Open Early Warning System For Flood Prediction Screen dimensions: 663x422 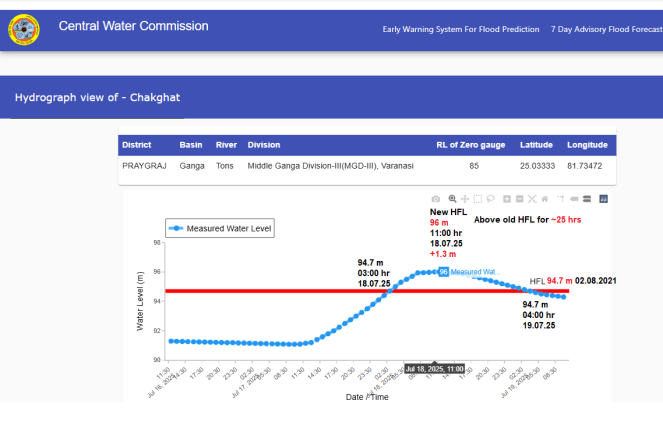460,29
